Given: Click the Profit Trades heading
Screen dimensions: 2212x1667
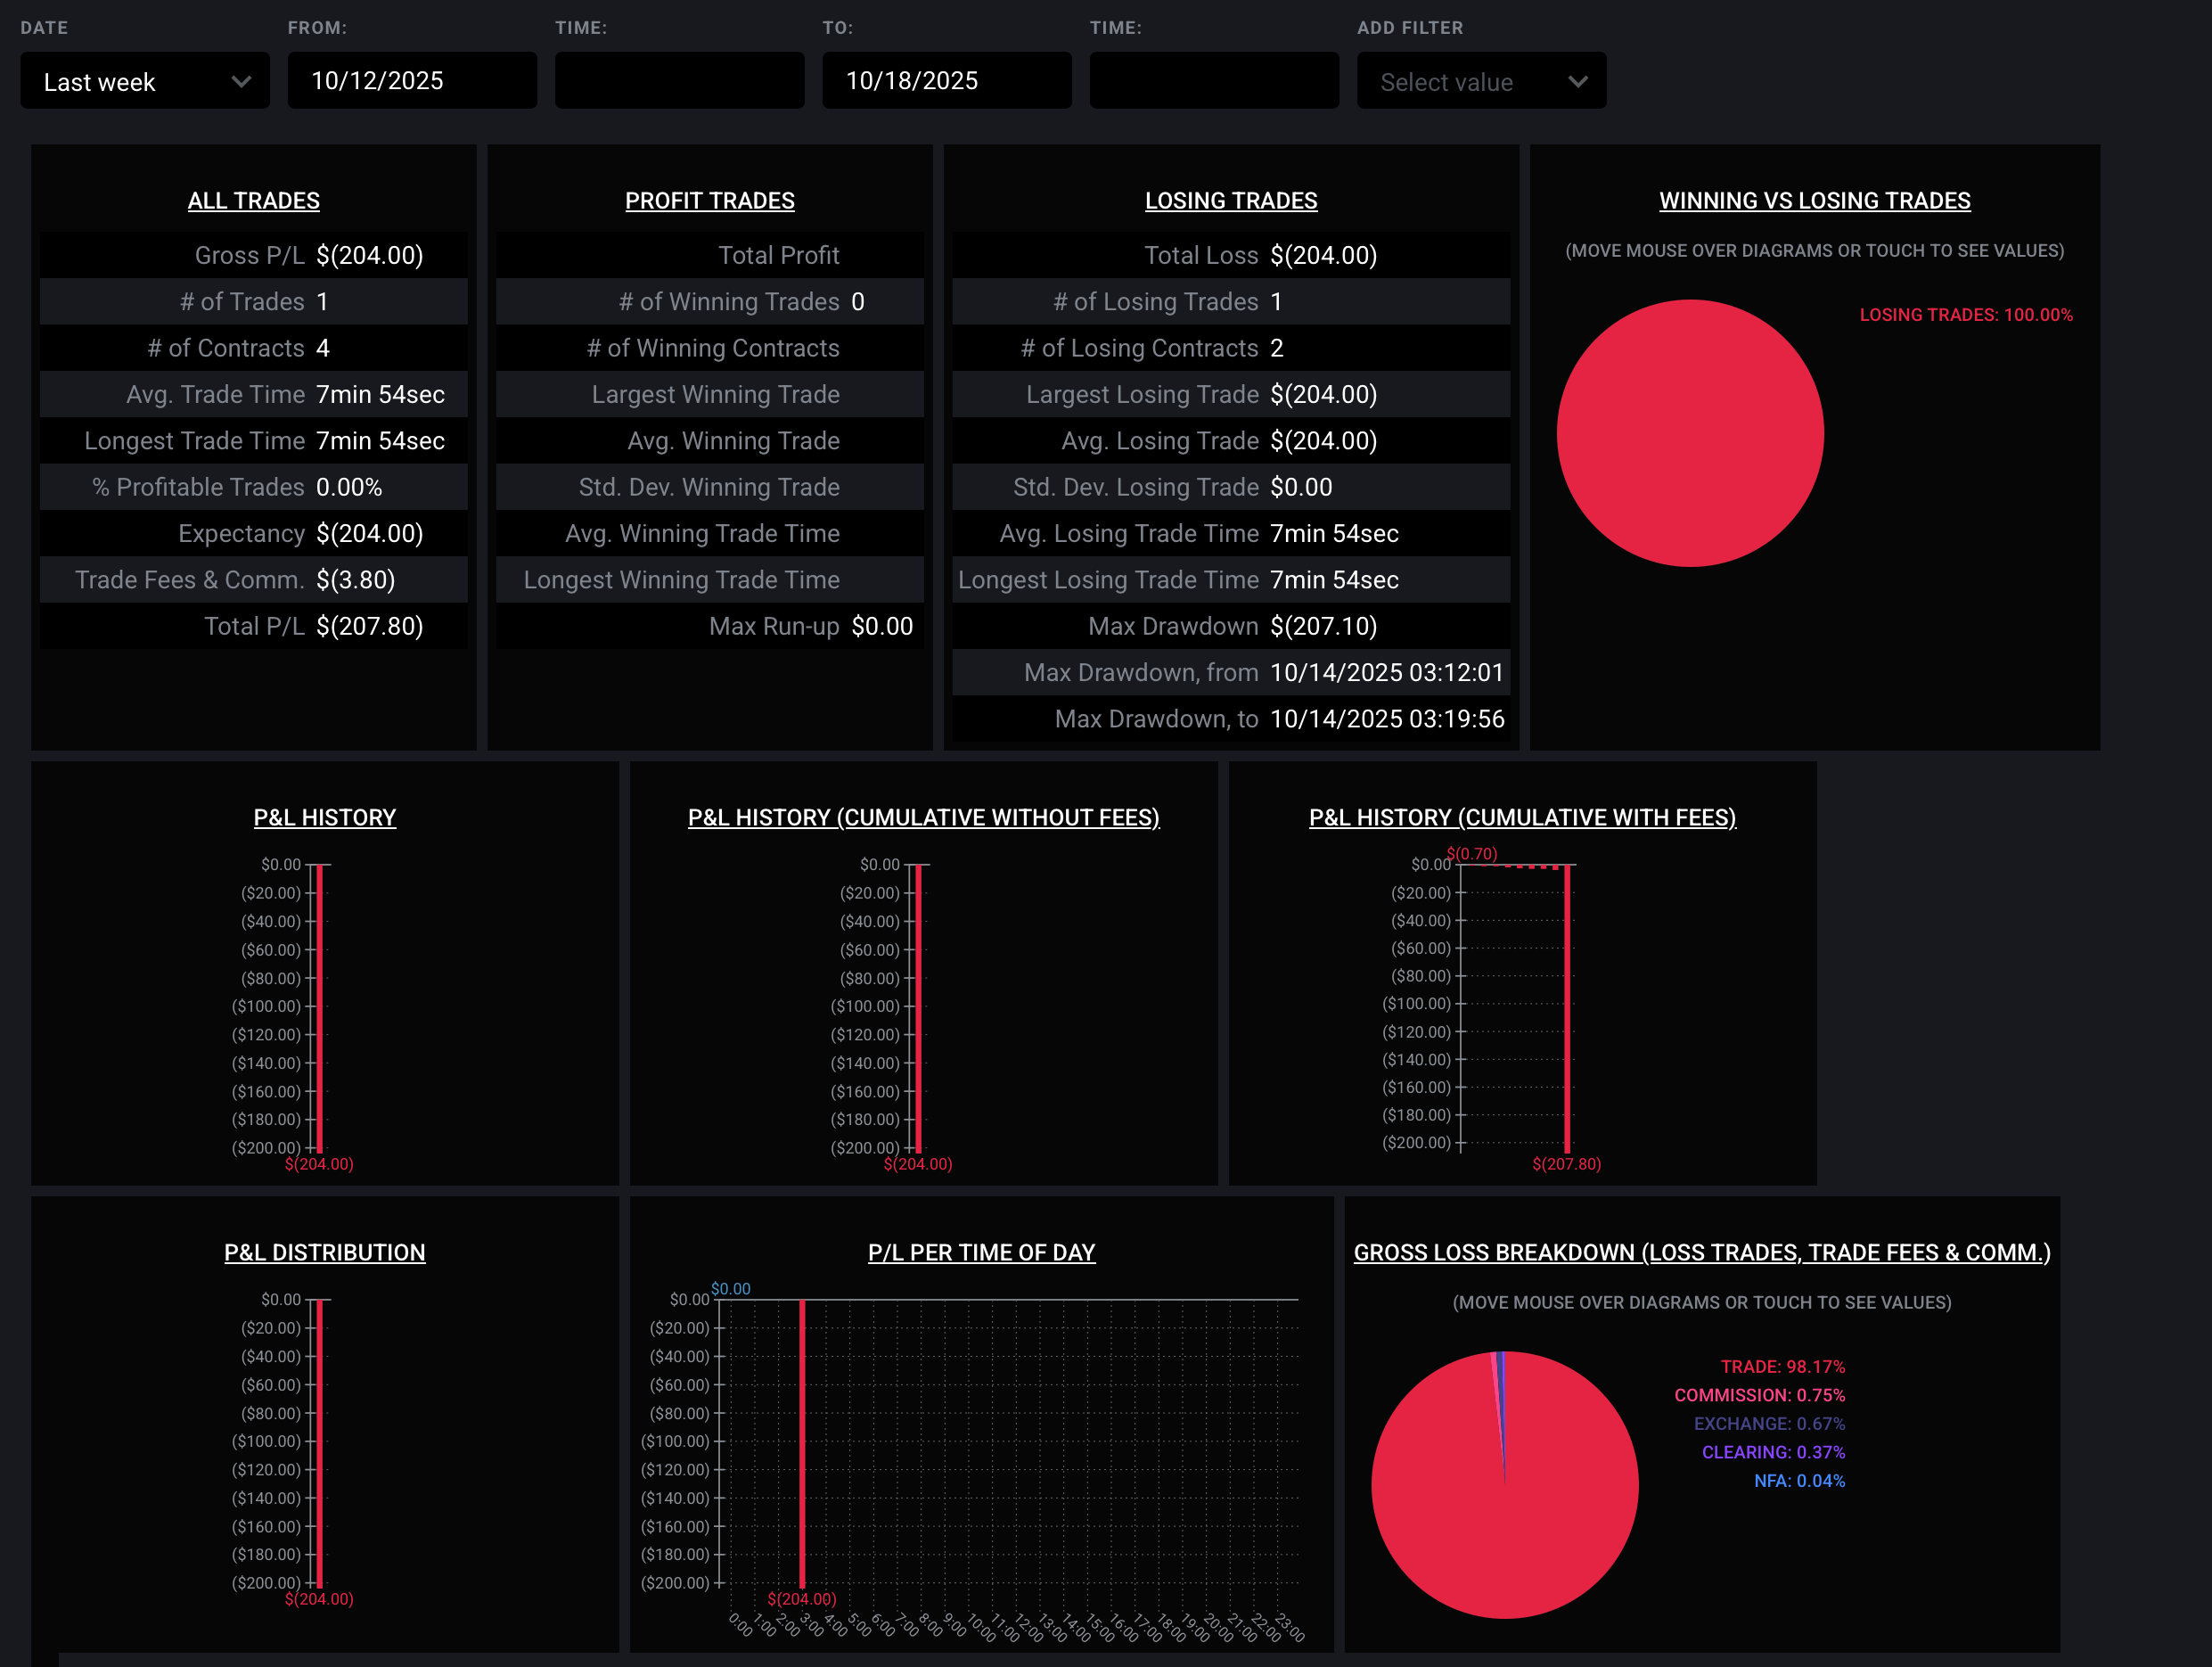Looking at the screenshot, I should coord(709,200).
